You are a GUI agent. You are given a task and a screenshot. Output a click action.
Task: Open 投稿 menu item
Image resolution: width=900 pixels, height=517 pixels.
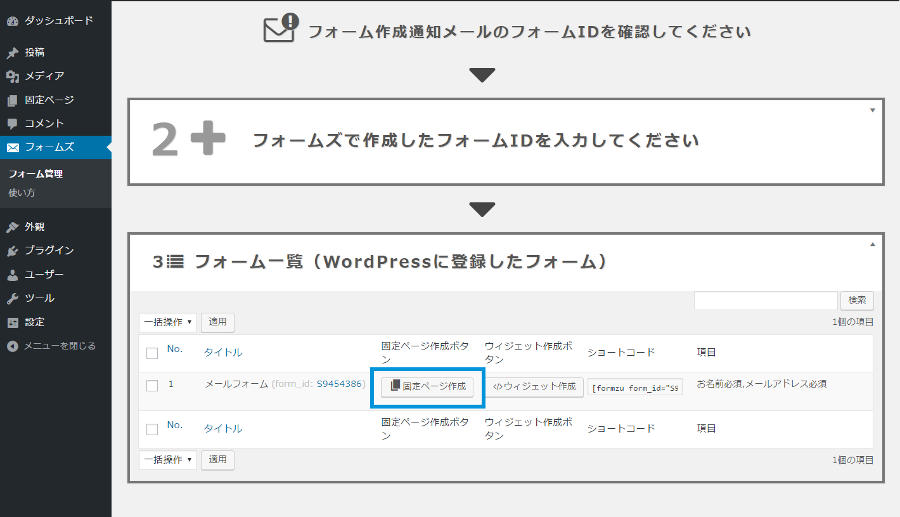pyautogui.click(x=34, y=52)
